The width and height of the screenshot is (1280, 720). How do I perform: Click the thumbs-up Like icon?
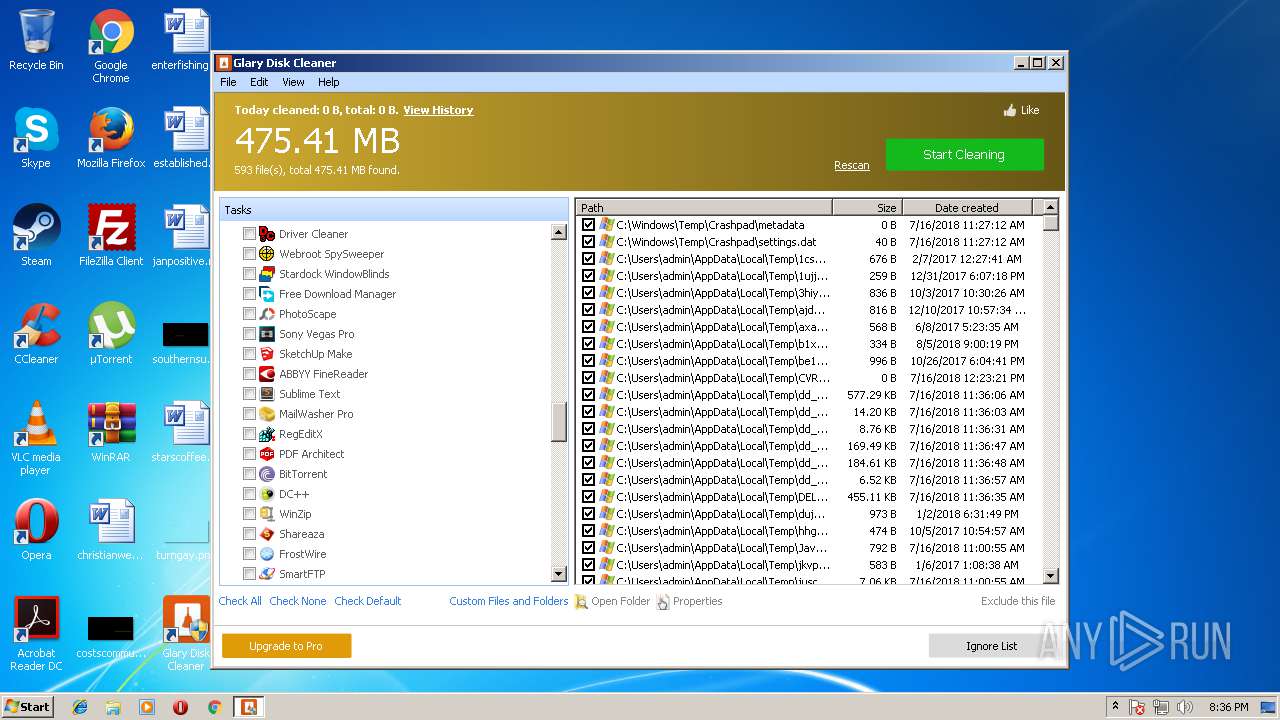point(1010,110)
